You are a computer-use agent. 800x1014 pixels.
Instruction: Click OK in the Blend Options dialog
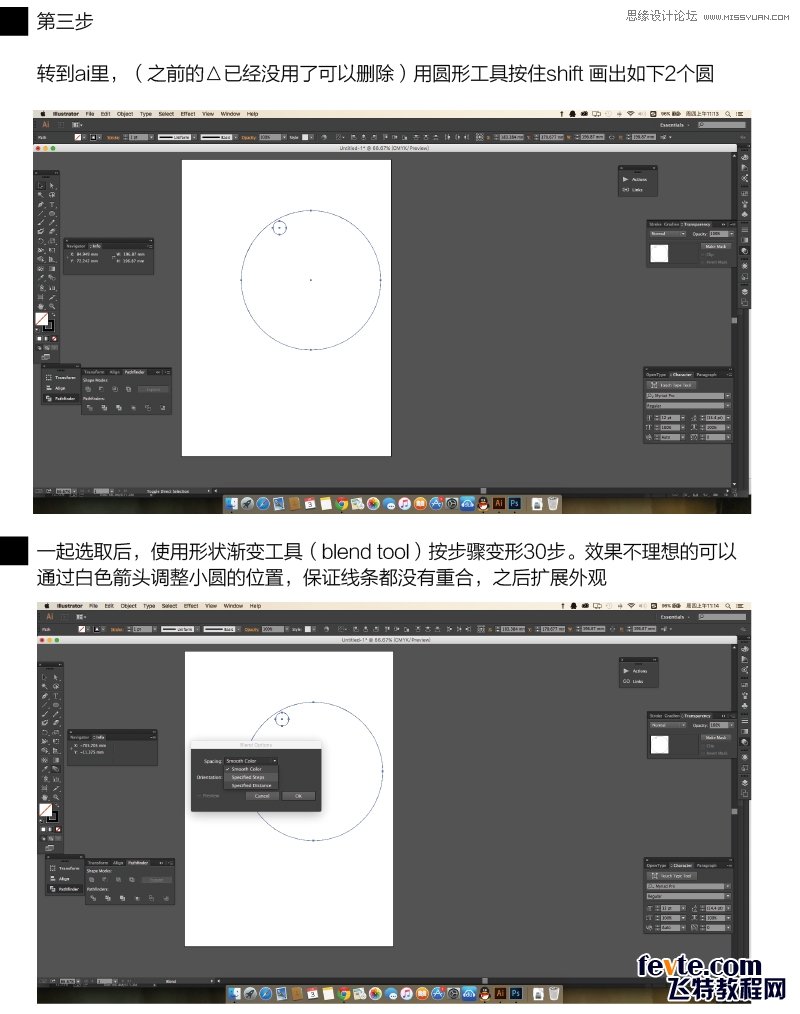point(298,796)
